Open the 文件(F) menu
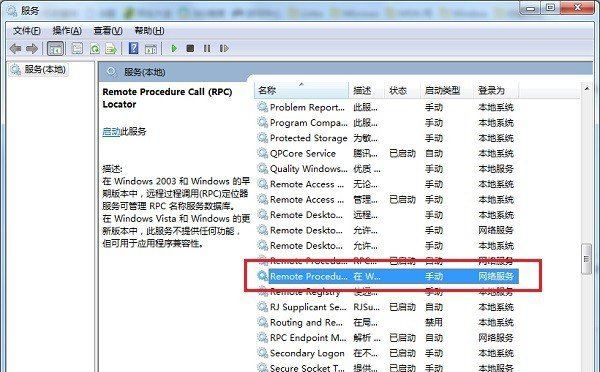The height and width of the screenshot is (372, 600). (27, 31)
